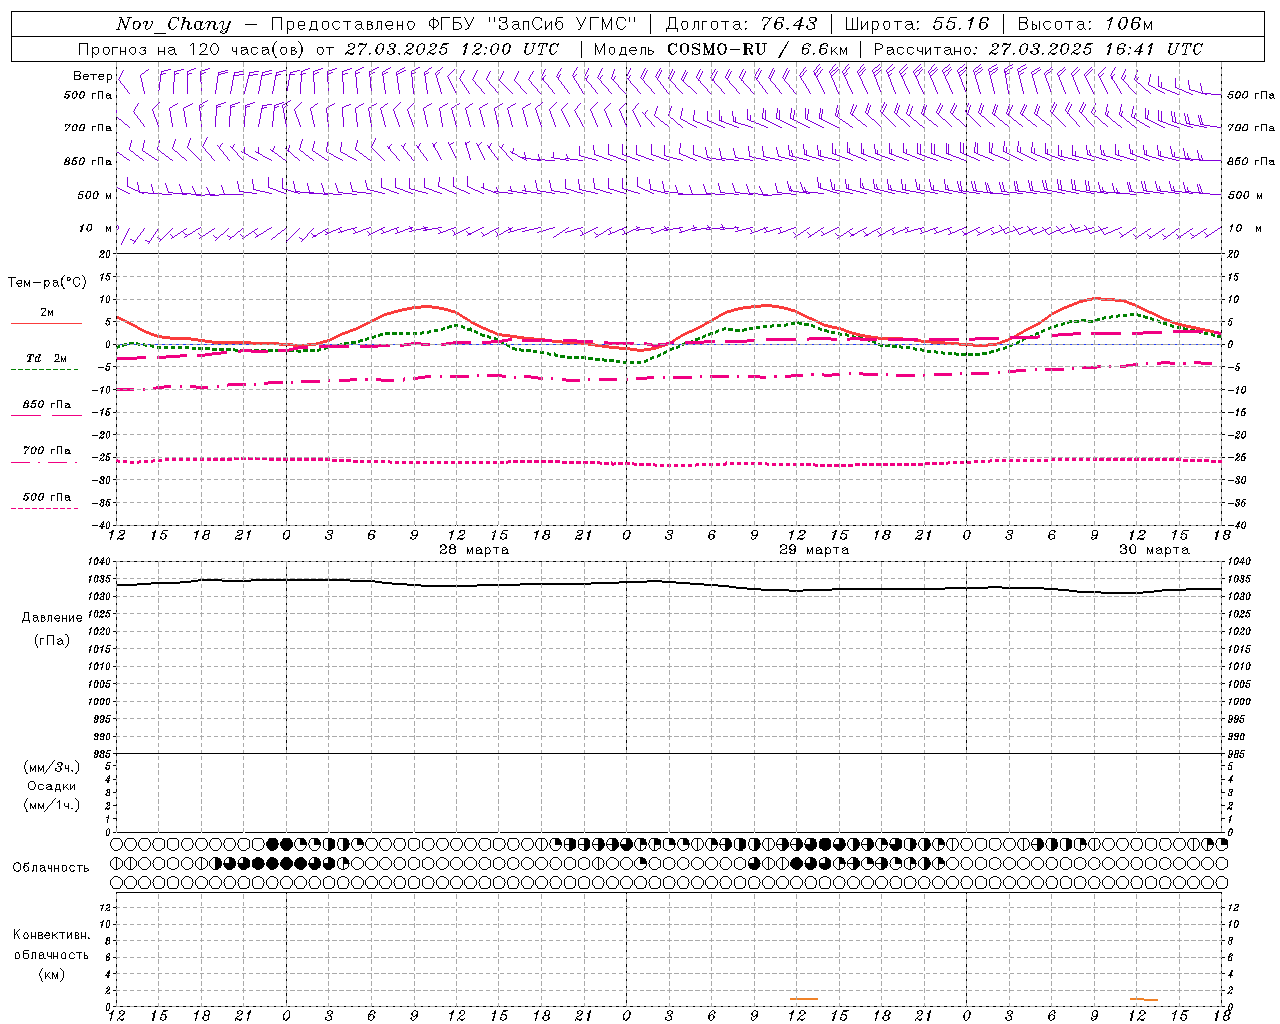Click the "850 гПа" temperature legend entry
The width and height of the screenshot is (1280, 1024).
(47, 405)
